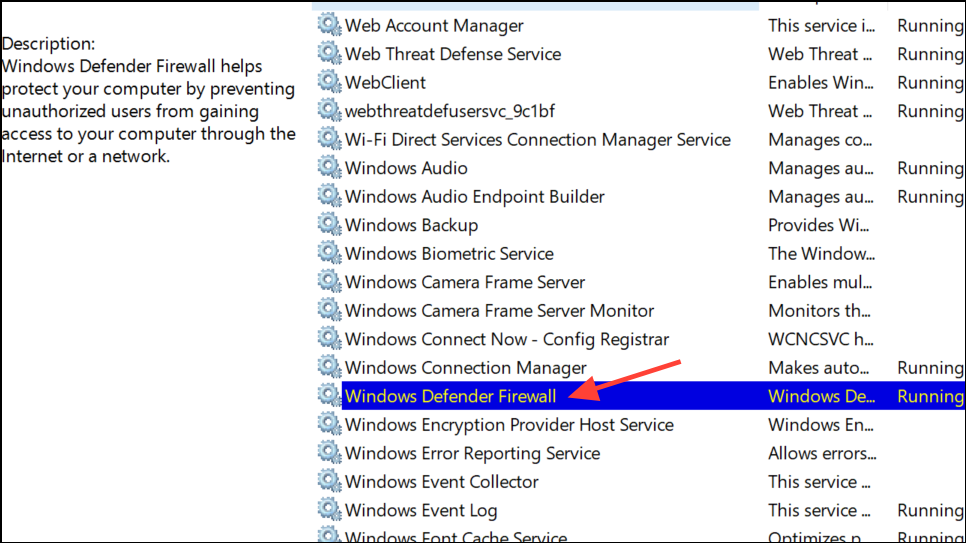
Task: Click the 'Provides Wi...' description cell
Action: [x=819, y=225]
